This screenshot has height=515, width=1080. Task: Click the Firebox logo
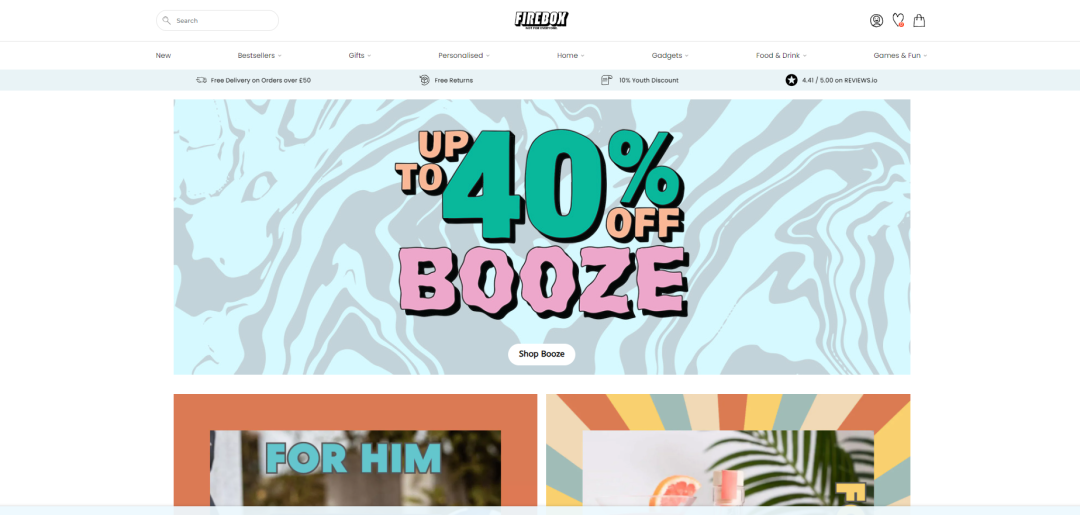click(541, 20)
